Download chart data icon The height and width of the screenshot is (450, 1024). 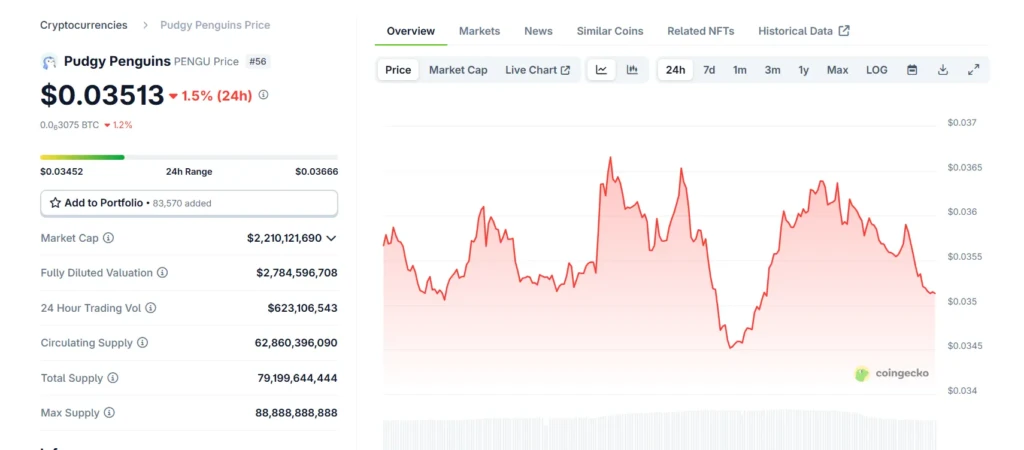point(943,70)
